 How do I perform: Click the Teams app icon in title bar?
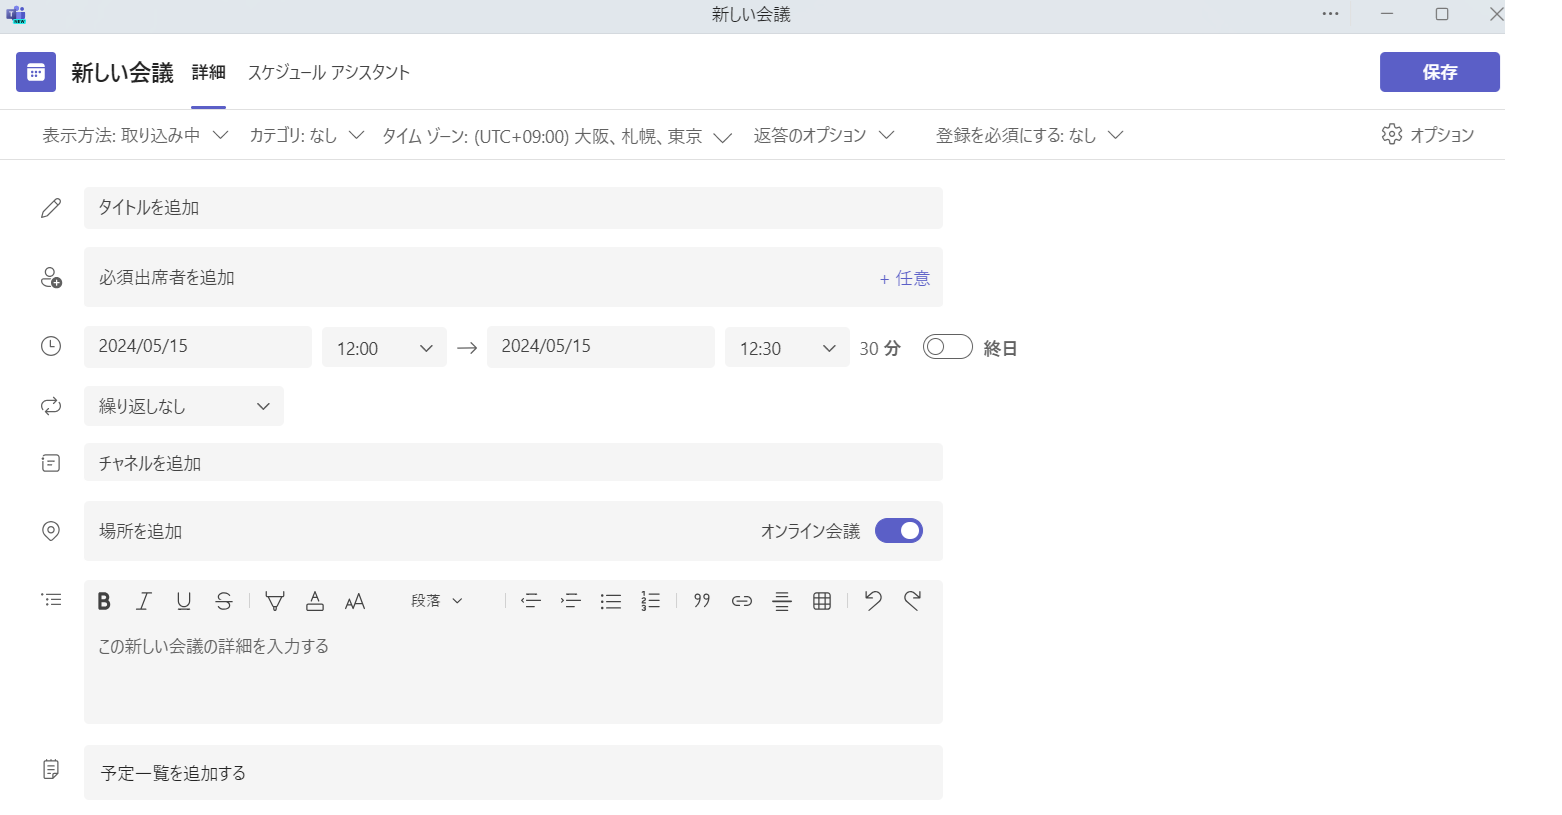[x=15, y=14]
